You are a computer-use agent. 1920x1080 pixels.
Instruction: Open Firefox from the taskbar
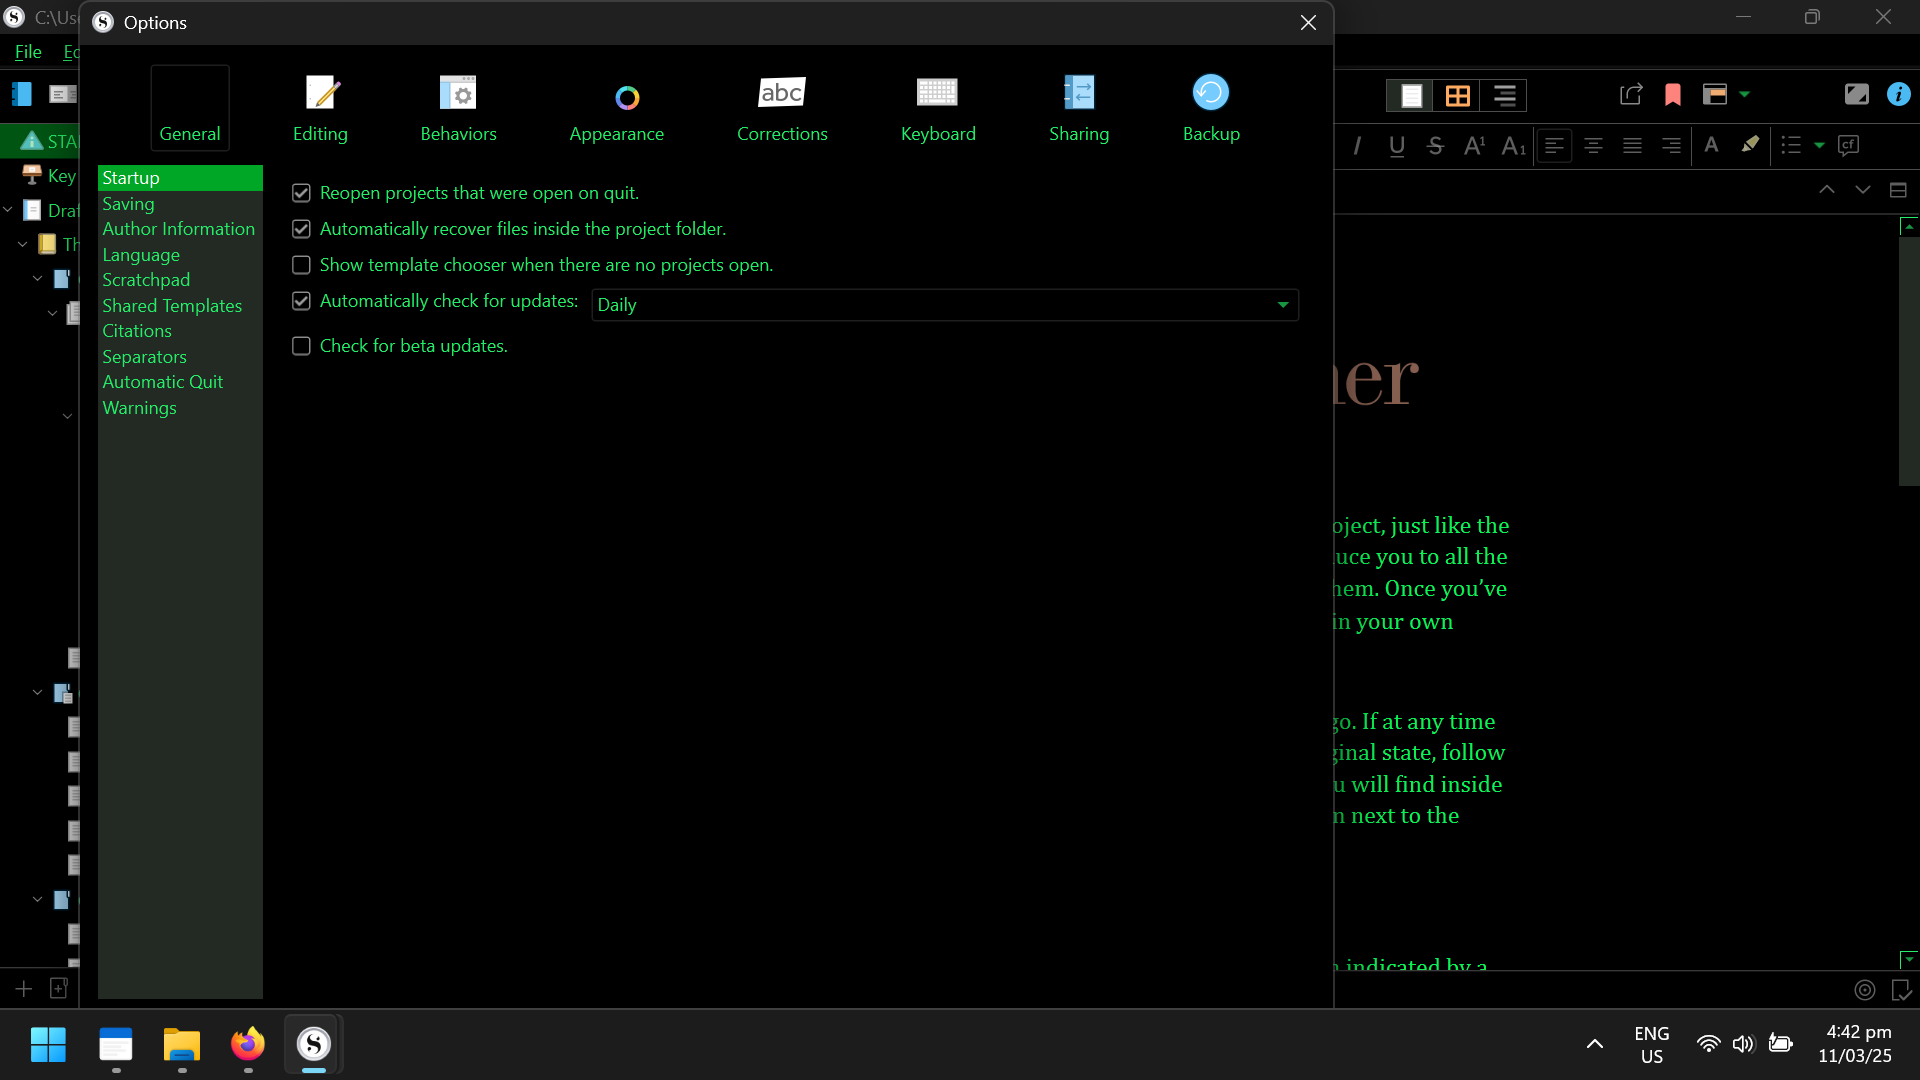(x=248, y=1045)
